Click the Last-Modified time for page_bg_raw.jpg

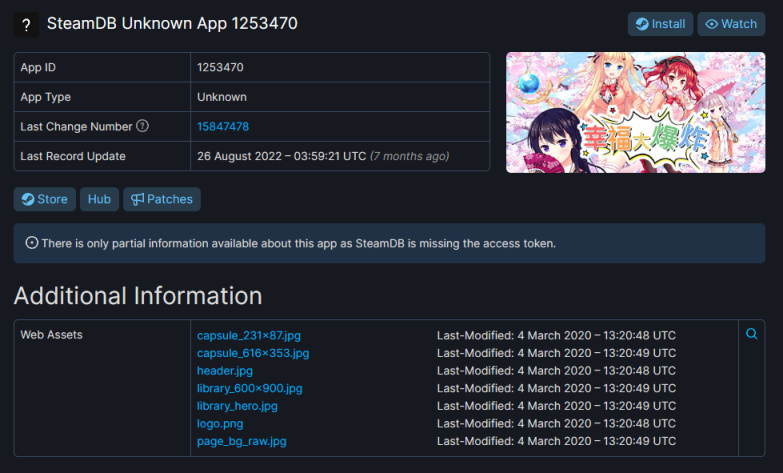[x=556, y=441]
